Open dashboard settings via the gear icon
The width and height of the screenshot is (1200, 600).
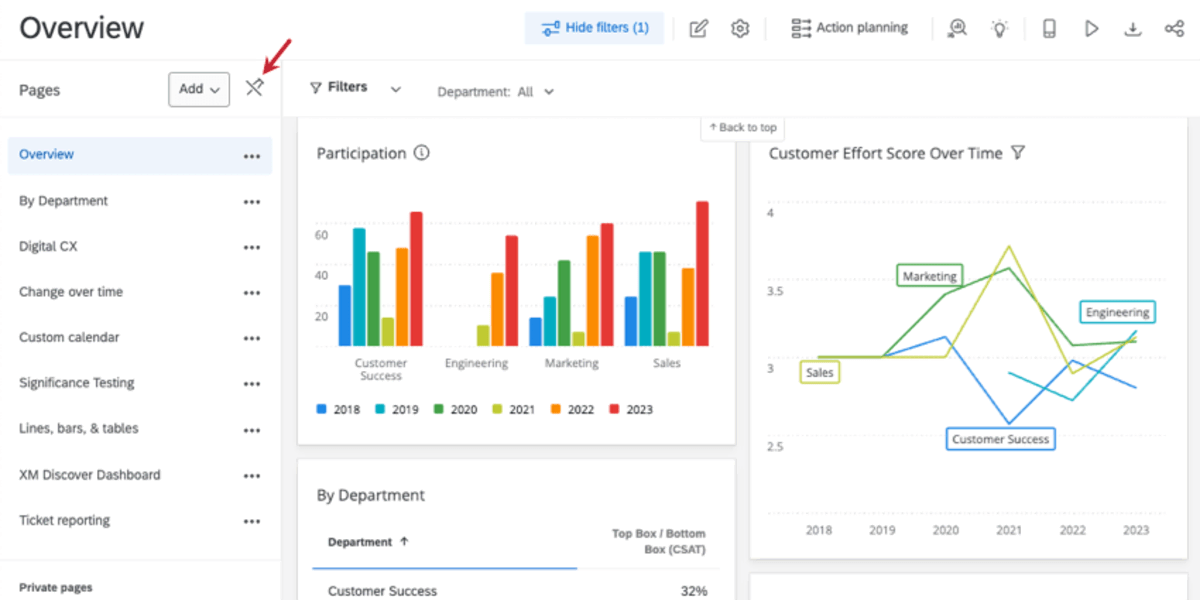(740, 28)
